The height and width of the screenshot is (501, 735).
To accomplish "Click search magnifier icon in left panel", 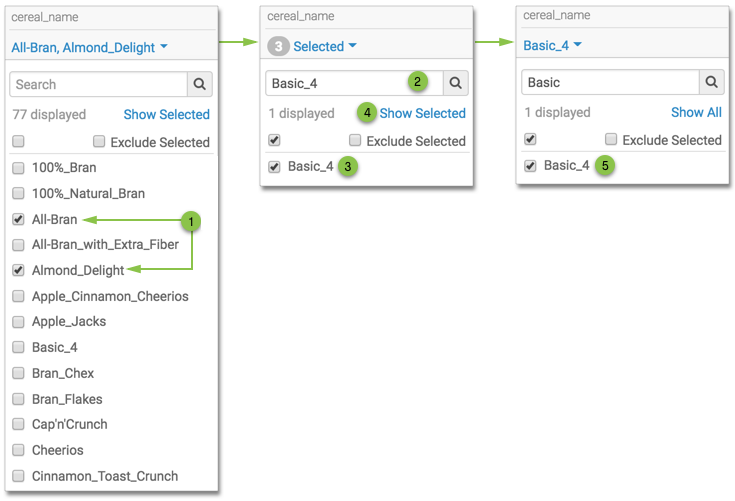I will click(x=199, y=85).
